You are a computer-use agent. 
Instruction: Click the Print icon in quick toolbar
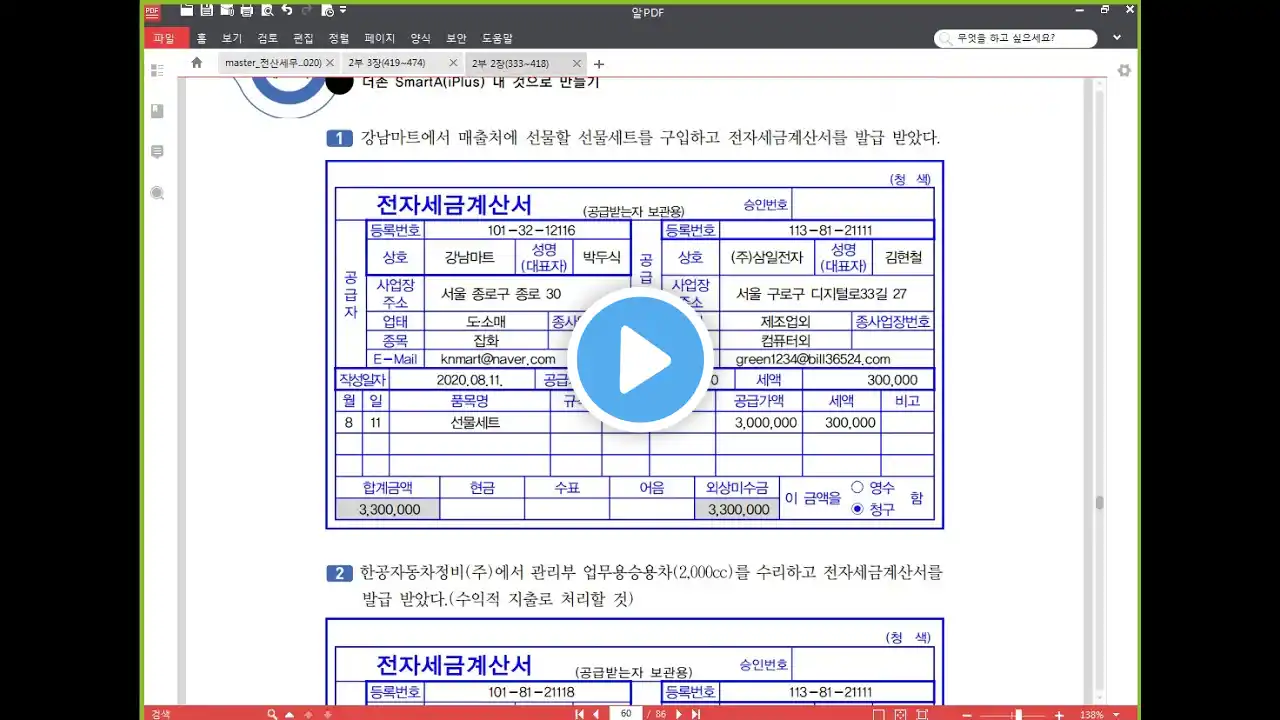(247, 10)
